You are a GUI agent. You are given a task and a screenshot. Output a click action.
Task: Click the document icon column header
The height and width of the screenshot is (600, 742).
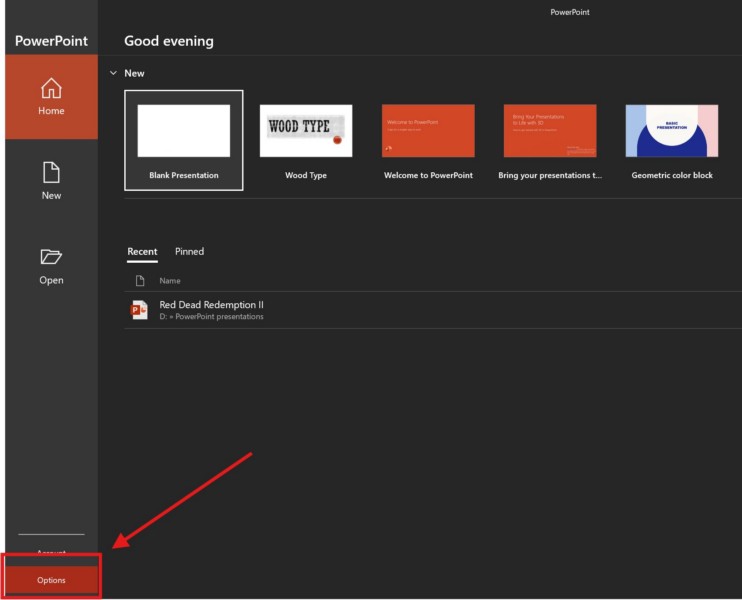point(140,281)
